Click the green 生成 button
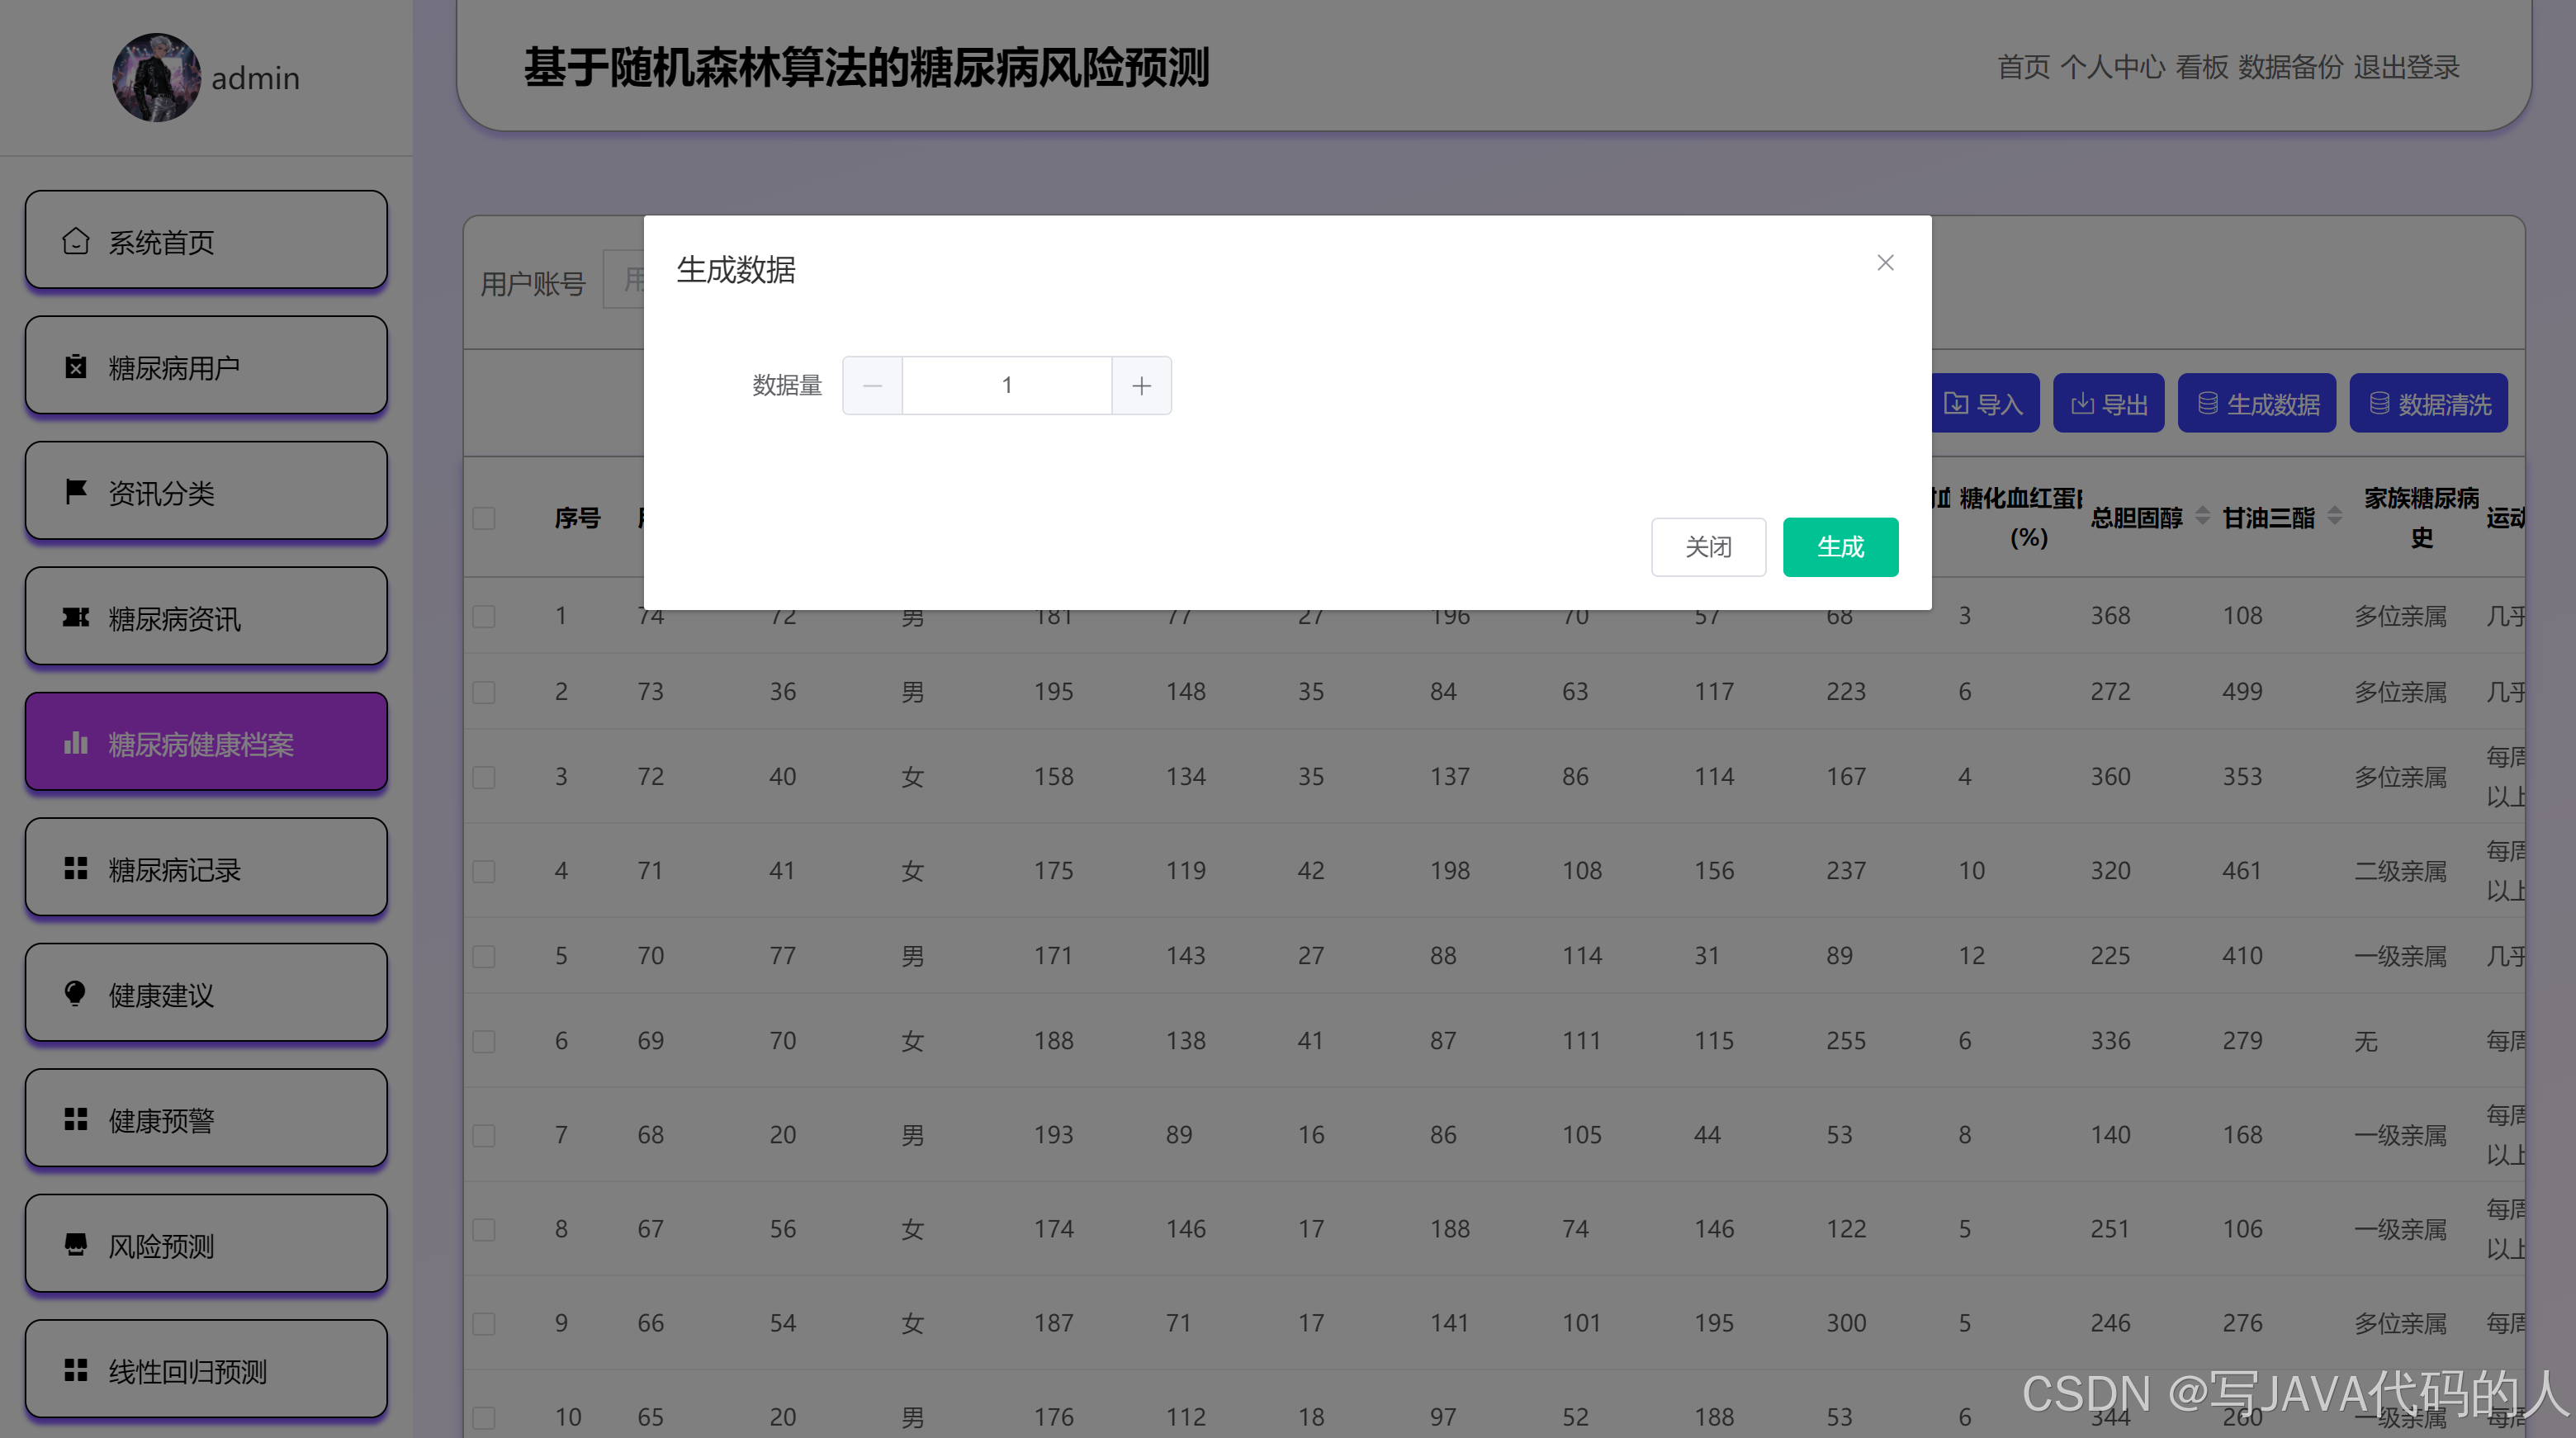 tap(1840, 547)
